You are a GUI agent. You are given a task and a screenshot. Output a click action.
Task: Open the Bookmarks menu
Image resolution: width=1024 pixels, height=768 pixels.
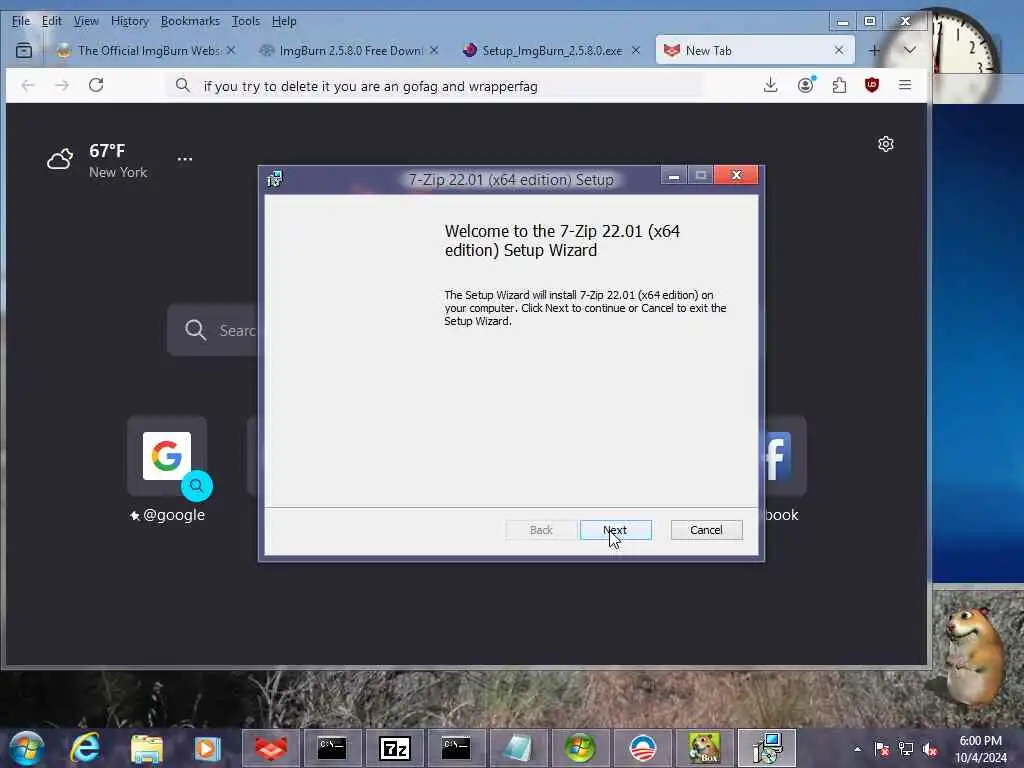click(x=190, y=21)
